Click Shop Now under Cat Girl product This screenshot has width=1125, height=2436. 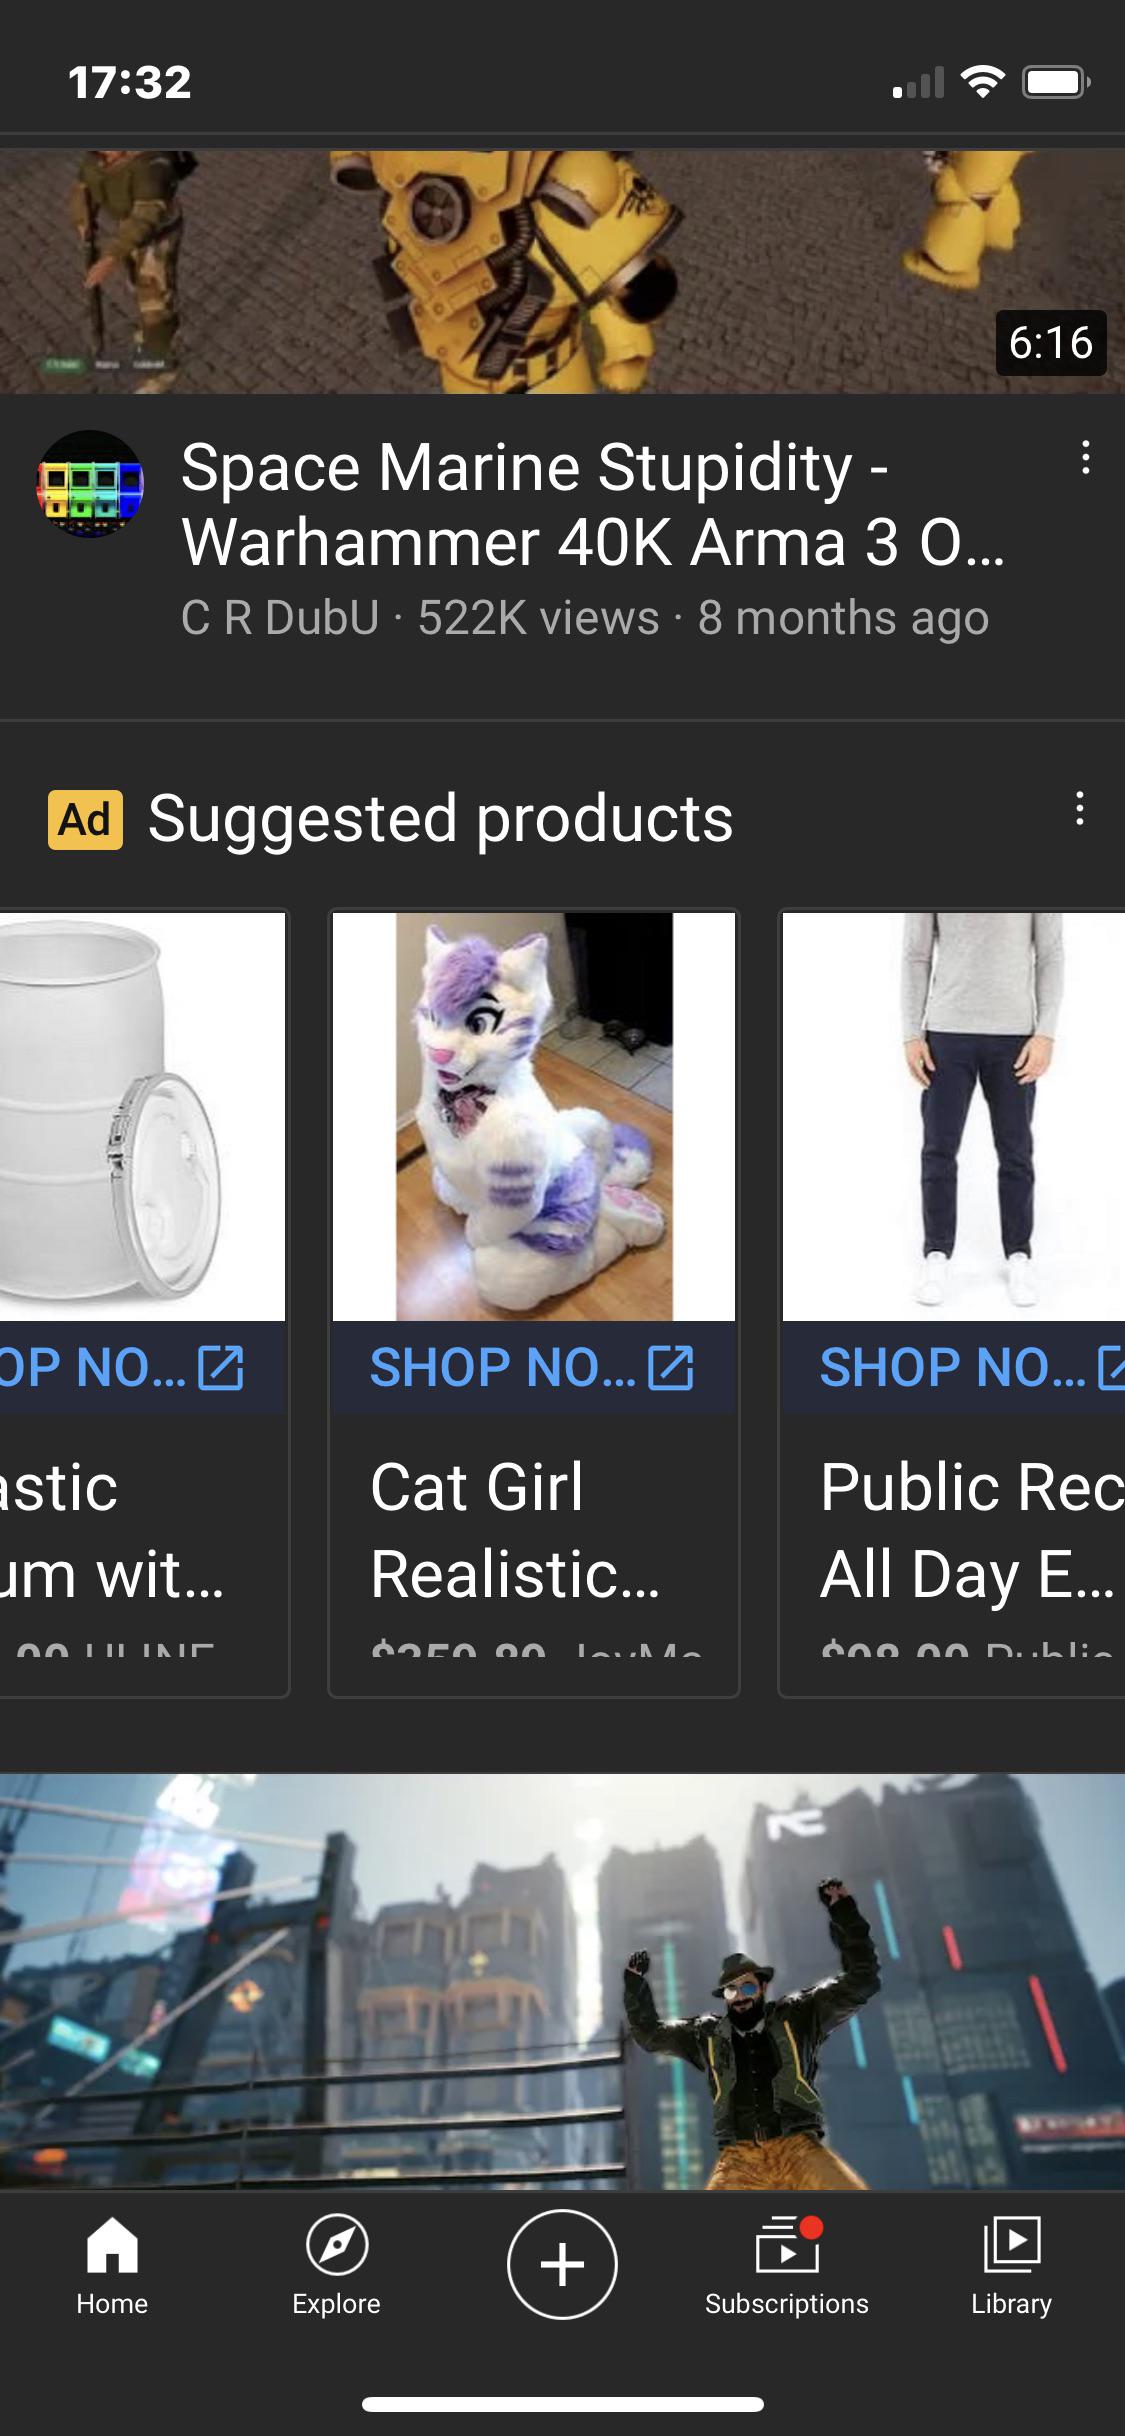click(502, 1368)
